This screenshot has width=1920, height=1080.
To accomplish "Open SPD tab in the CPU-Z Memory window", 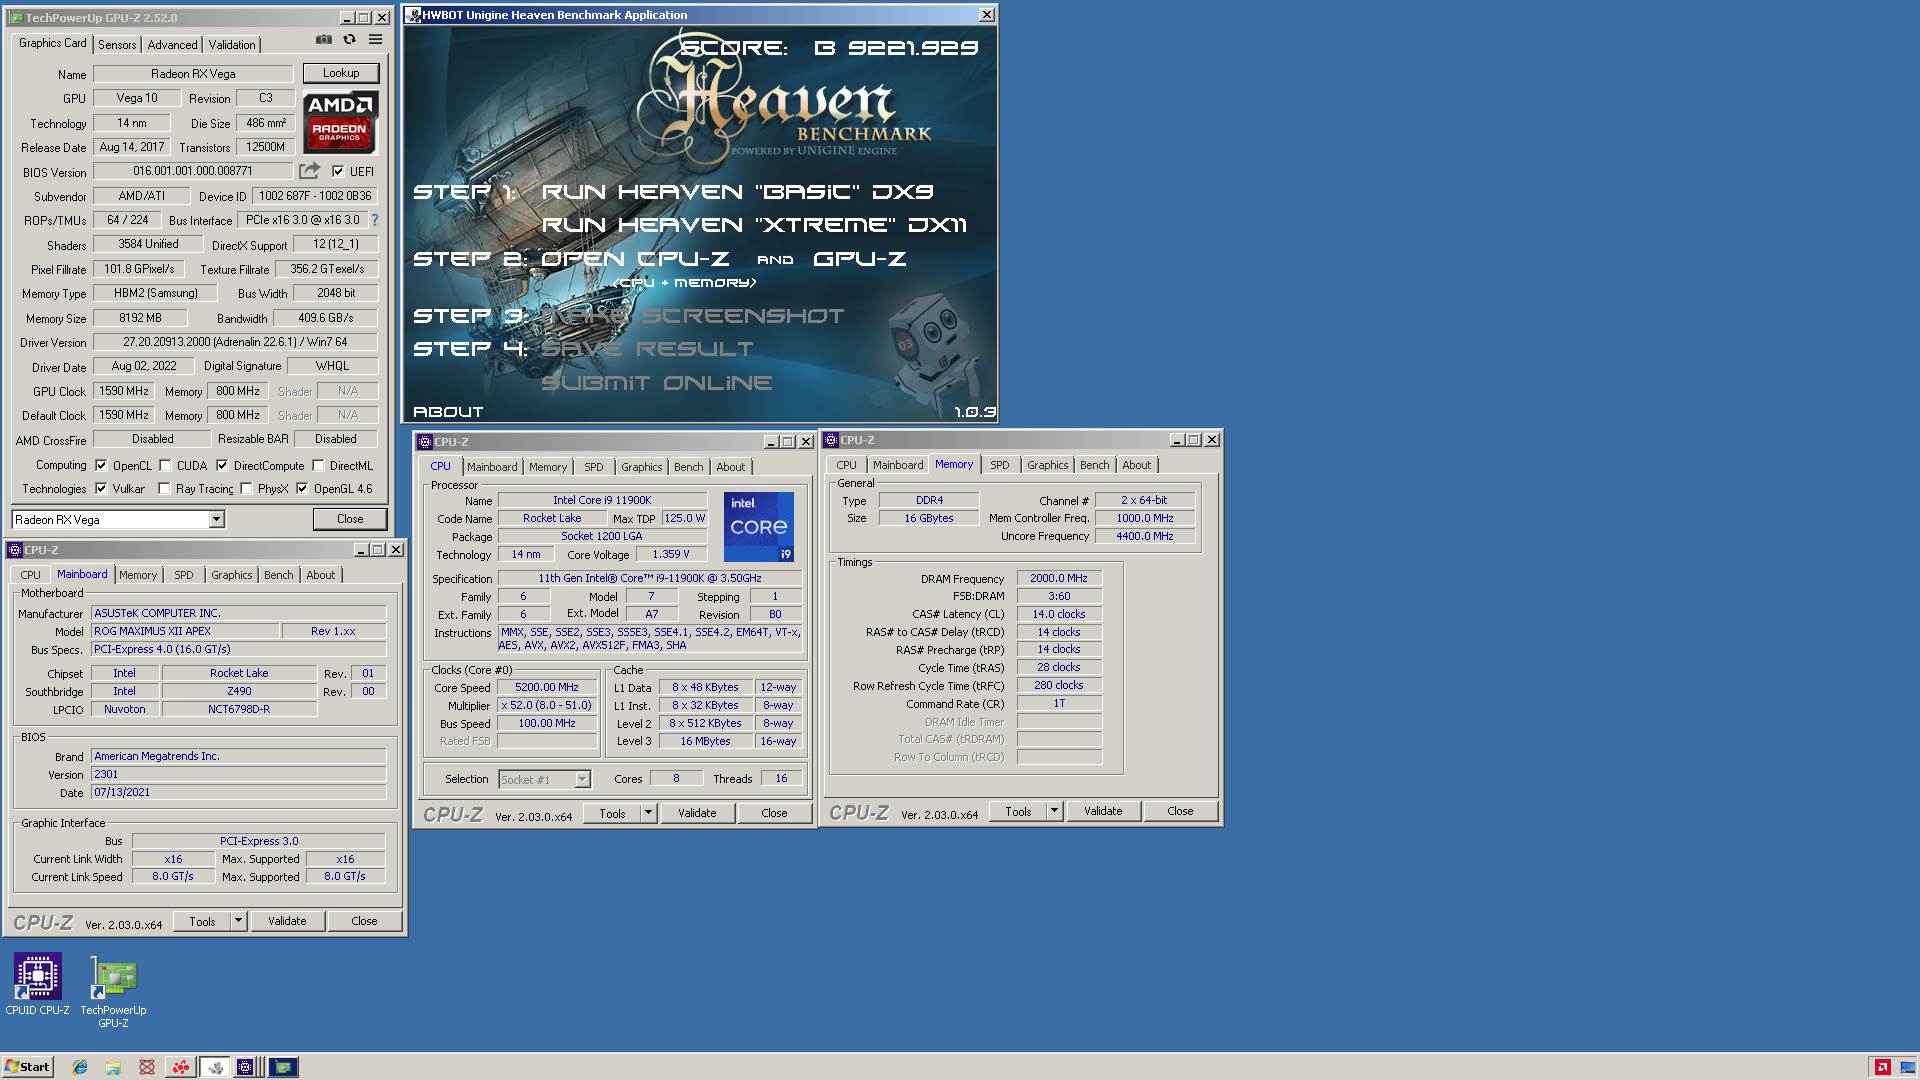I will (999, 465).
